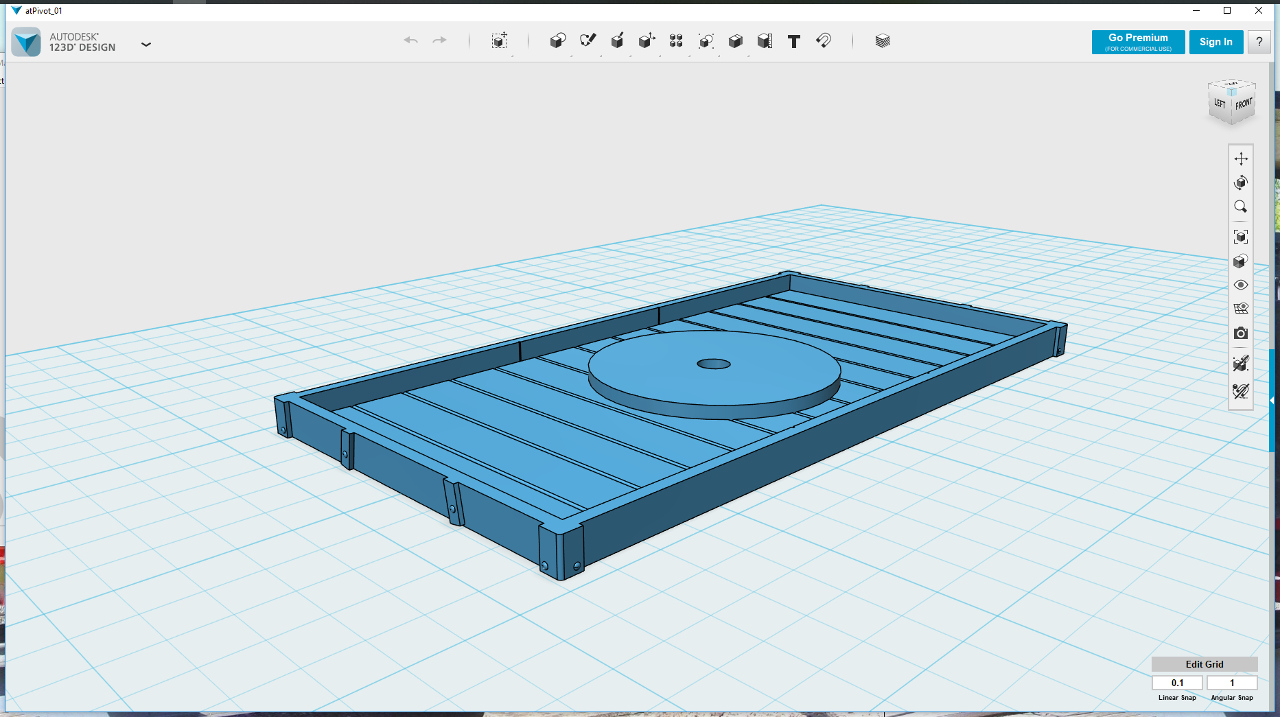Viewport: 1280px width, 717px height.
Task: Click the Sign In button
Action: click(1216, 42)
